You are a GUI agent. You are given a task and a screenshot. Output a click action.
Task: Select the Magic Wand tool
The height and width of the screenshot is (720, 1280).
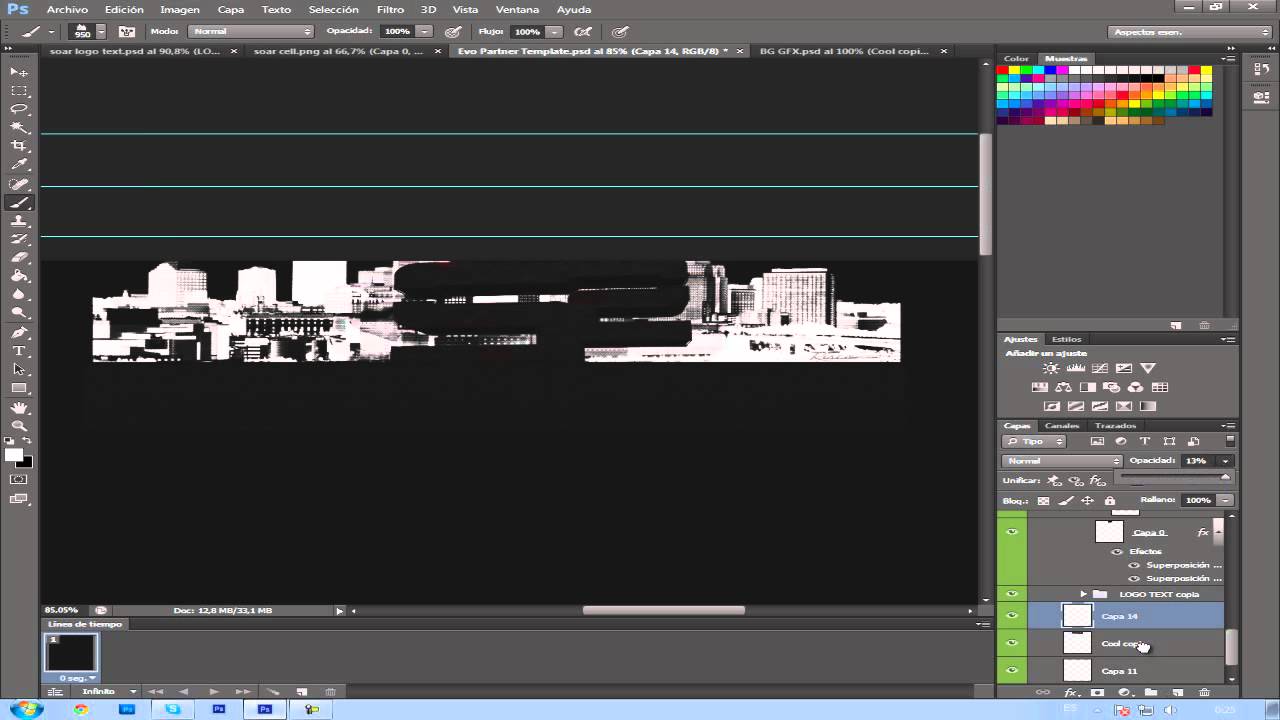coord(19,128)
